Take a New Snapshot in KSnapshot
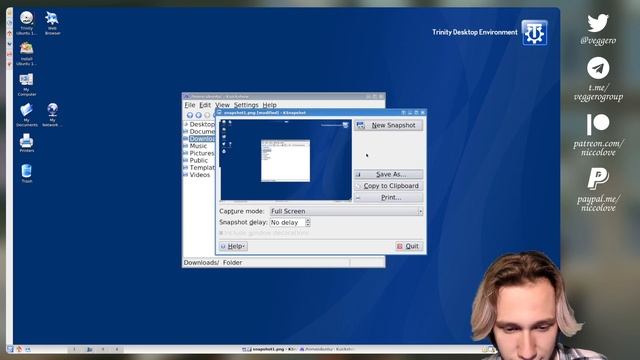The width and height of the screenshot is (640, 360). coord(388,125)
